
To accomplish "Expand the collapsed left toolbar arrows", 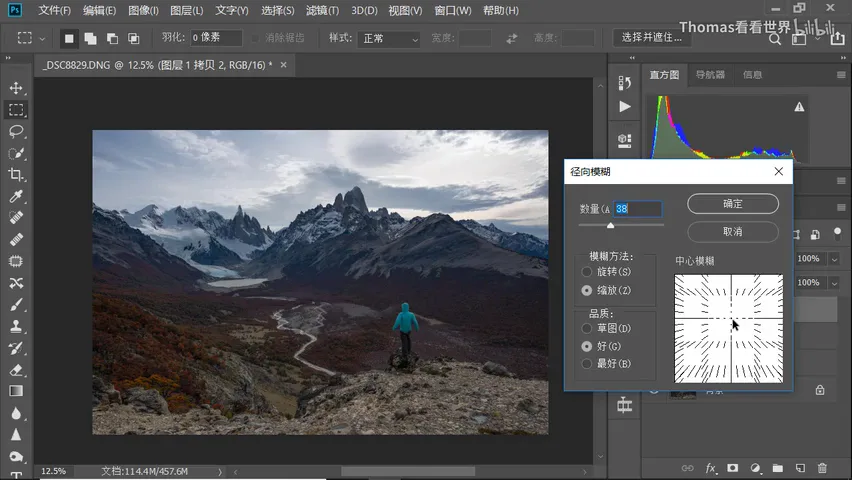I will point(8,58).
